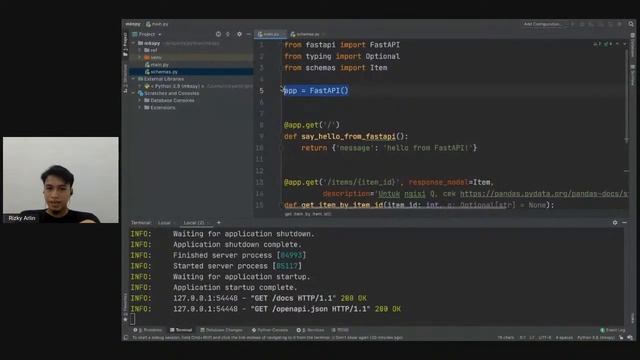
Task: Click the tool window toggle icon at bottom-left corner
Action: (126, 338)
